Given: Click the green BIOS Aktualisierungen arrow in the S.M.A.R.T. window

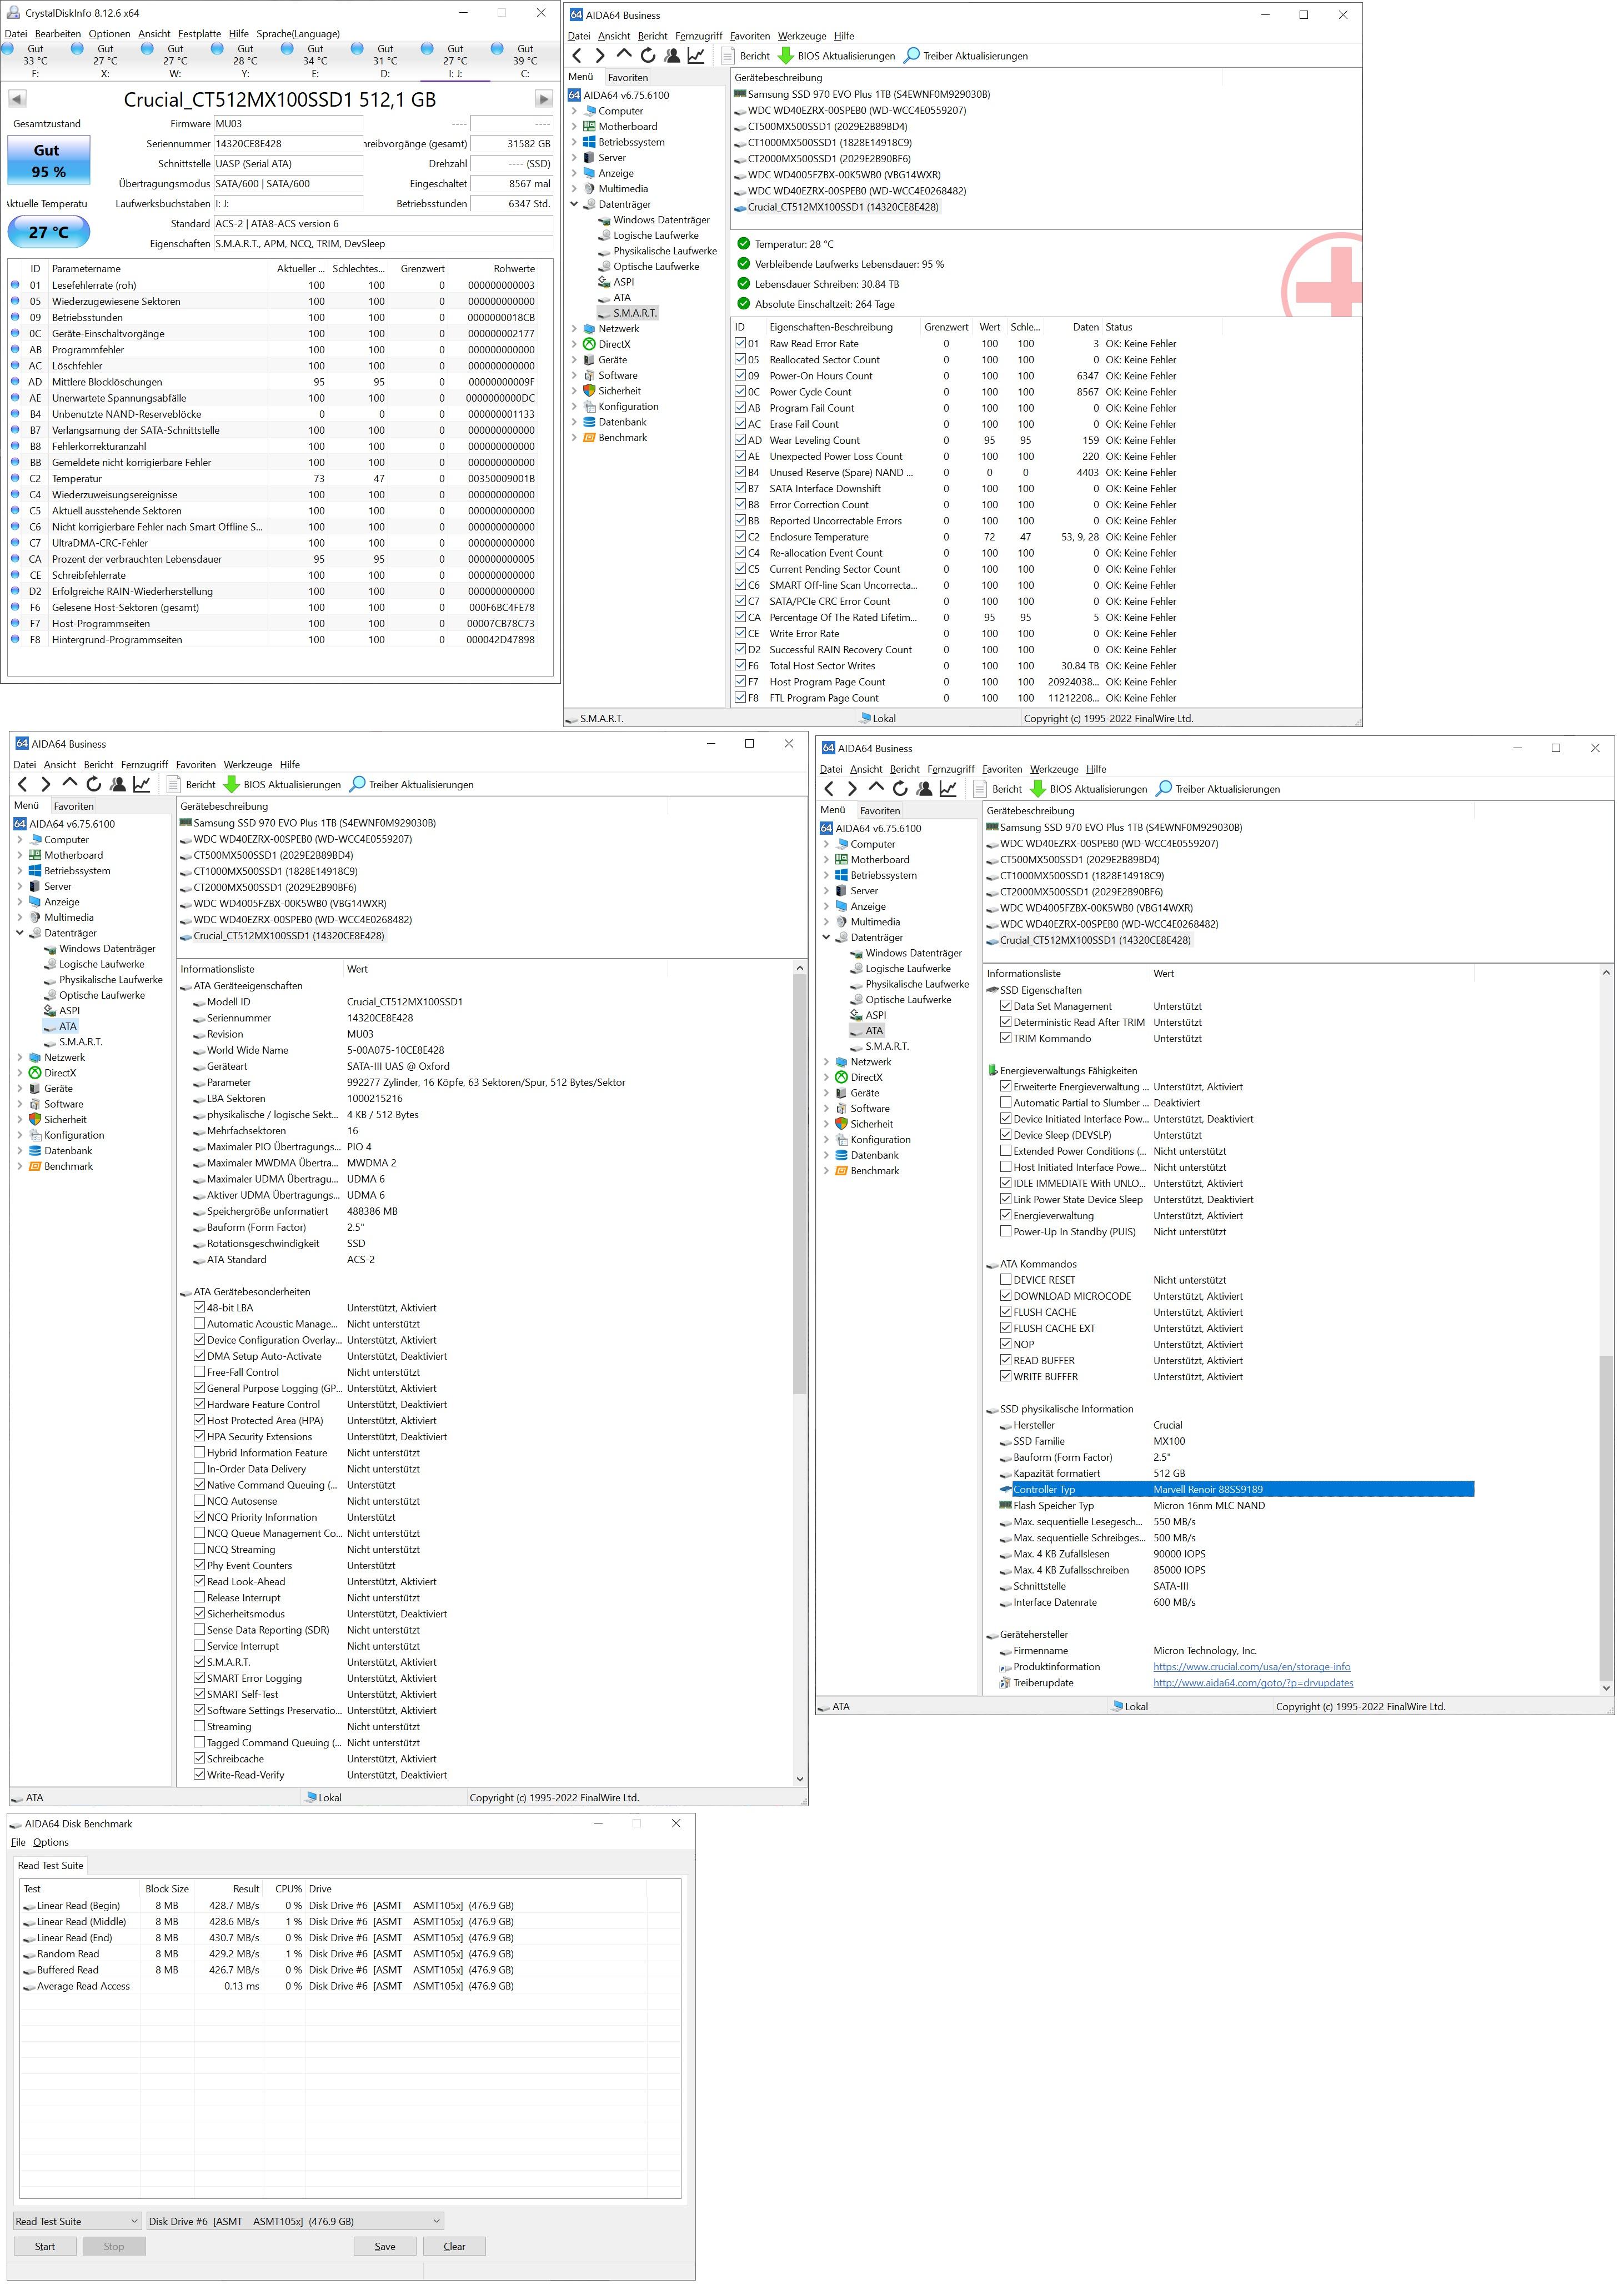Looking at the screenshot, I should point(785,56).
